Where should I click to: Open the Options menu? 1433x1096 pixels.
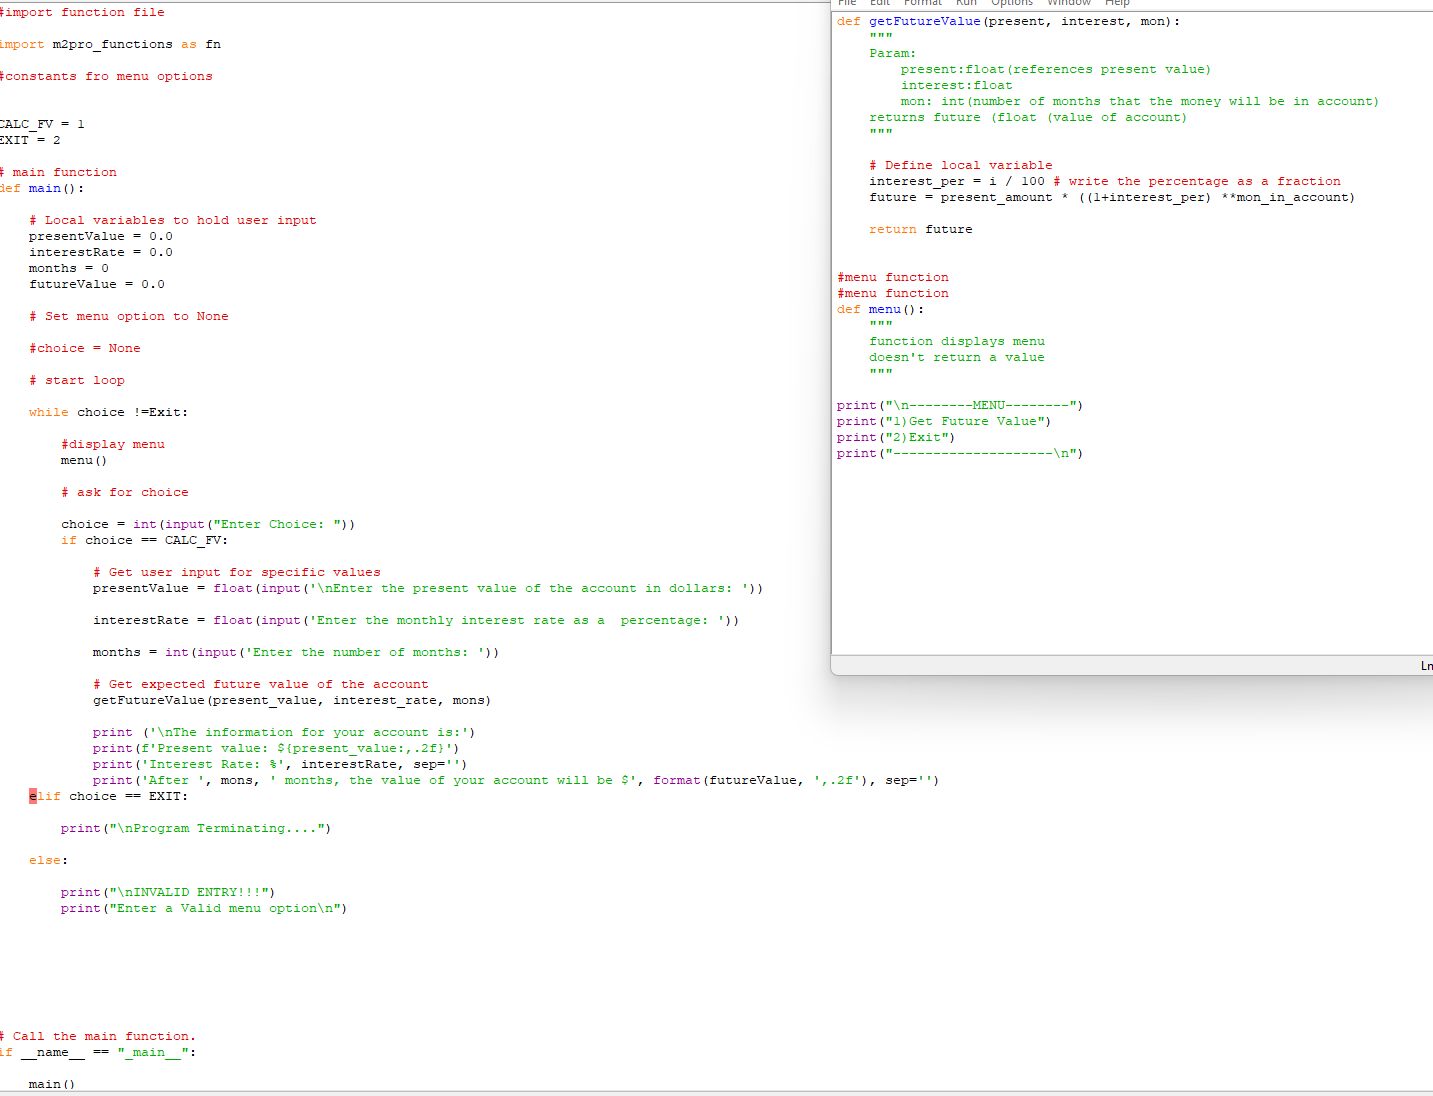click(1011, 4)
